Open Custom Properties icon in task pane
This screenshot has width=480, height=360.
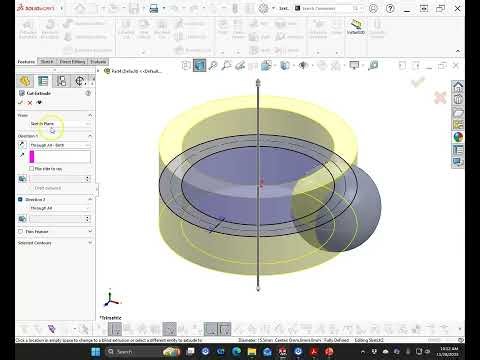tap(458, 150)
